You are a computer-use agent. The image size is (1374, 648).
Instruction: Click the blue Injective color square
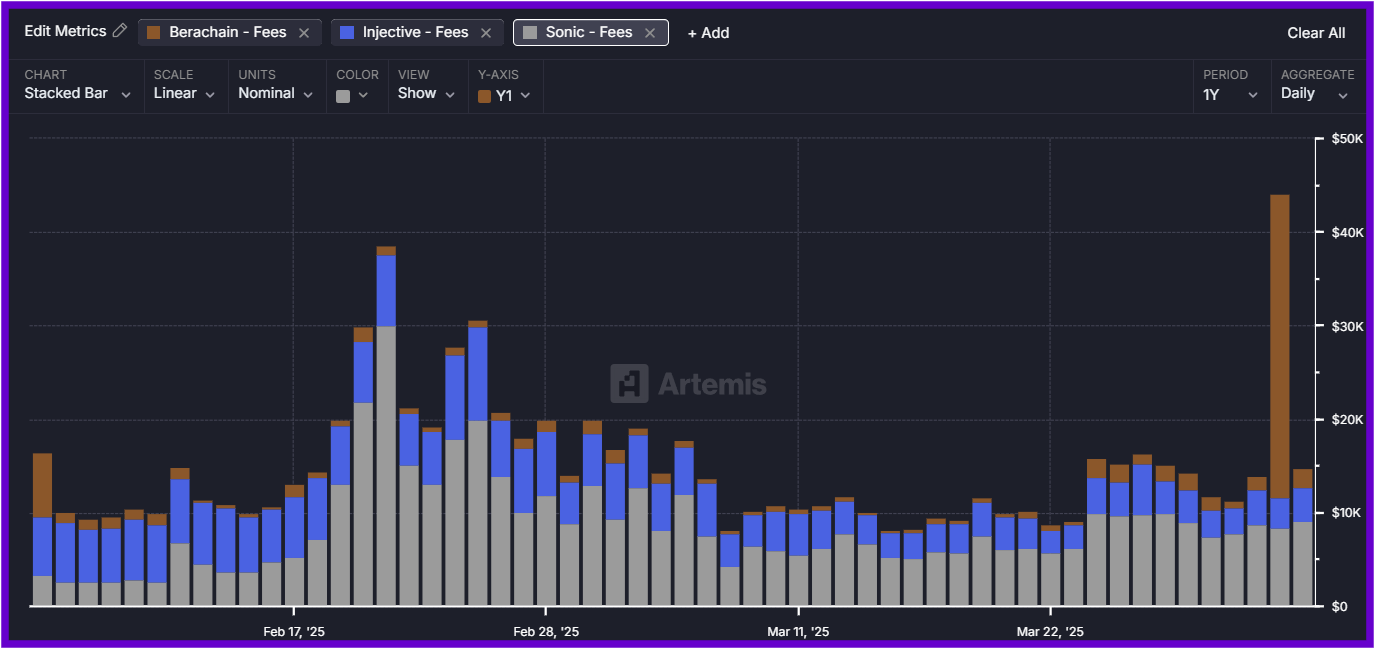pyautogui.click(x=347, y=33)
